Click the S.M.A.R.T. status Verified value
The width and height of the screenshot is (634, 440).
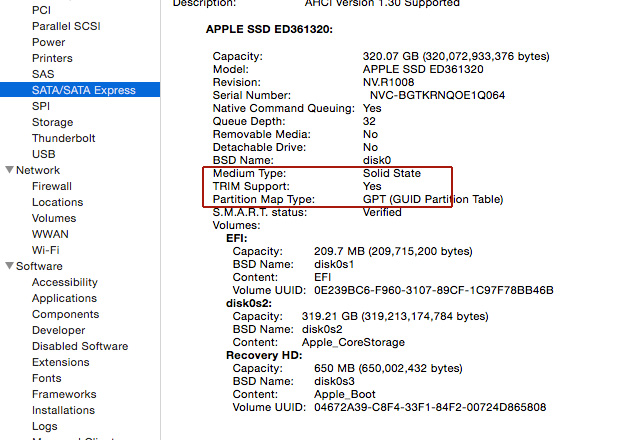point(382,212)
